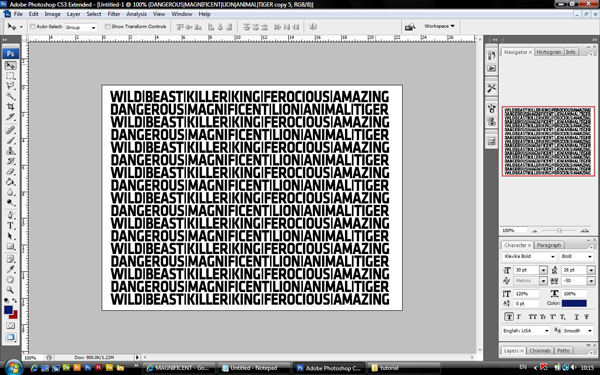
Task: Enable Show Transform Controls checkbox
Action: click(108, 27)
